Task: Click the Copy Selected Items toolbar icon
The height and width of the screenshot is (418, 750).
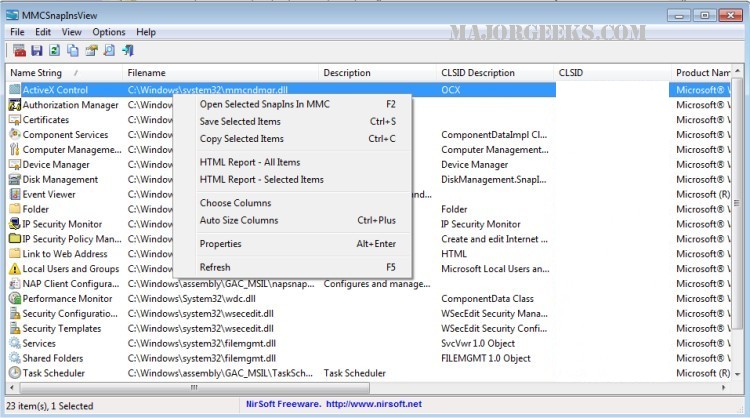Action: [73, 50]
